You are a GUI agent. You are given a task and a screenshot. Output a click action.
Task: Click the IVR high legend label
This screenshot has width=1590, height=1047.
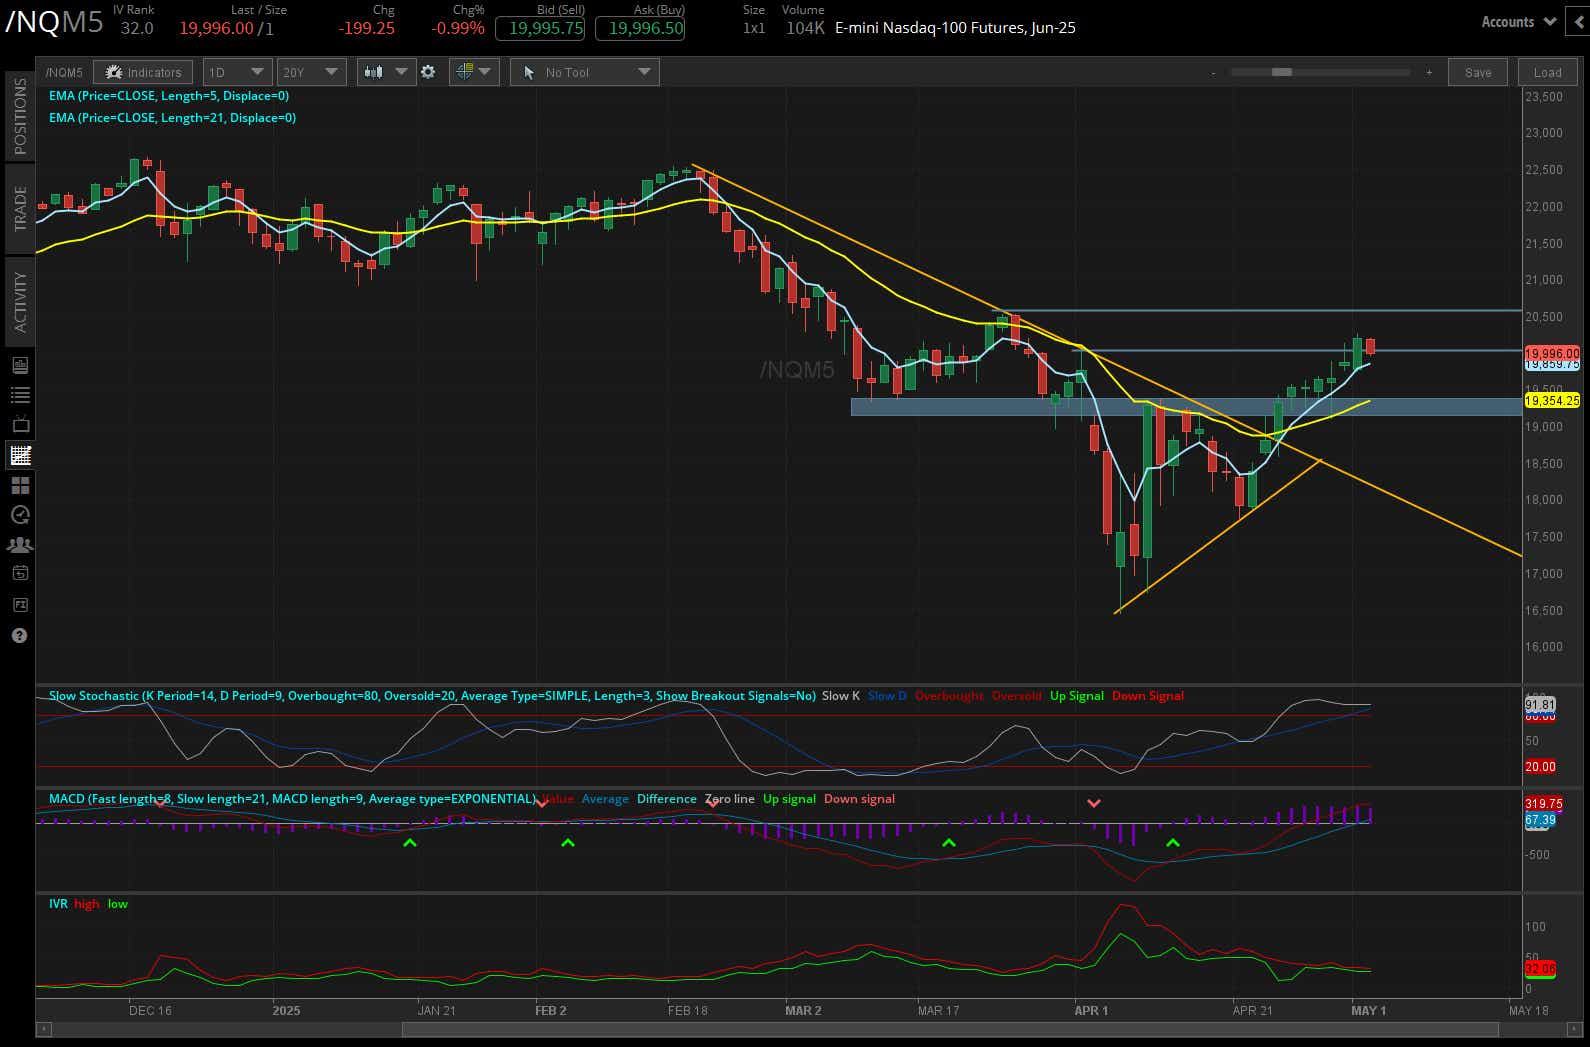coord(87,904)
